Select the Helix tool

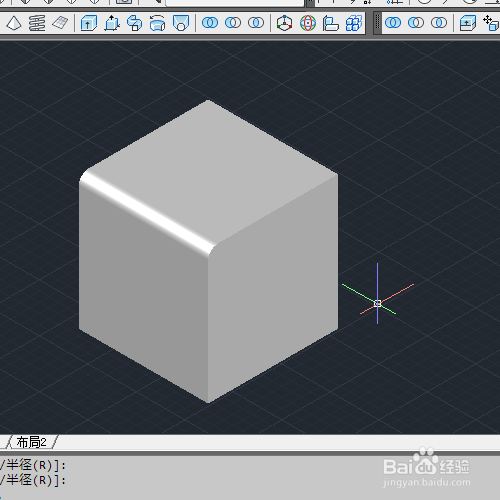pos(37,23)
